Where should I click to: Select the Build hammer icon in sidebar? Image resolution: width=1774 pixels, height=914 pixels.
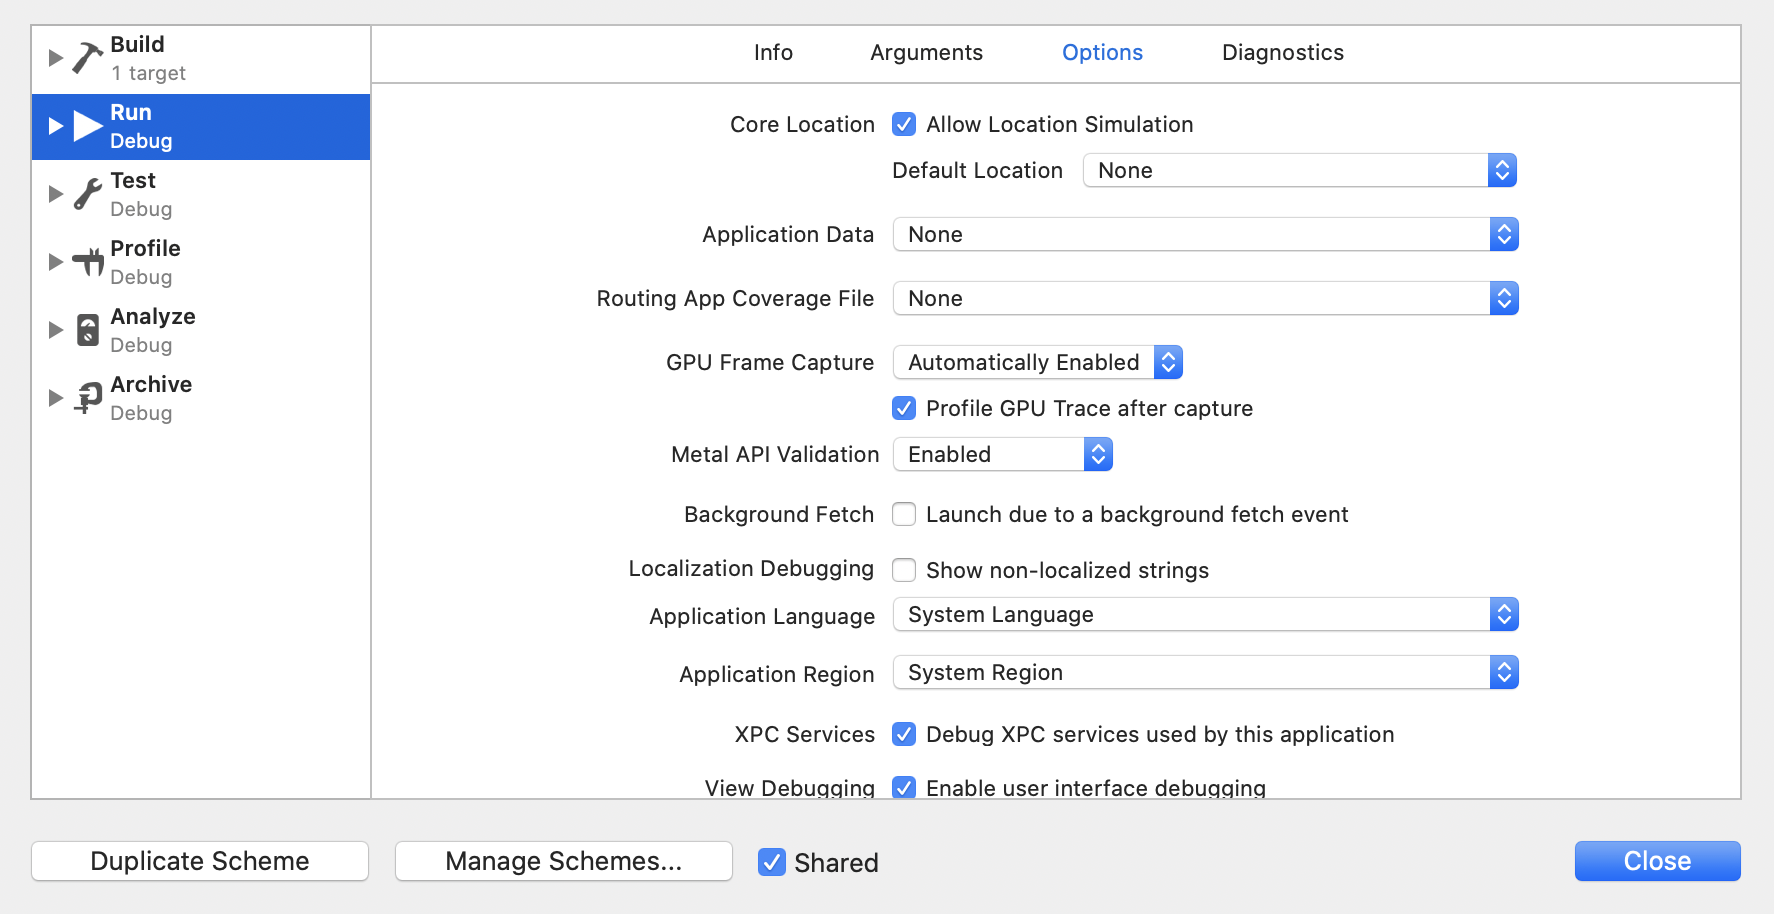[x=86, y=57]
